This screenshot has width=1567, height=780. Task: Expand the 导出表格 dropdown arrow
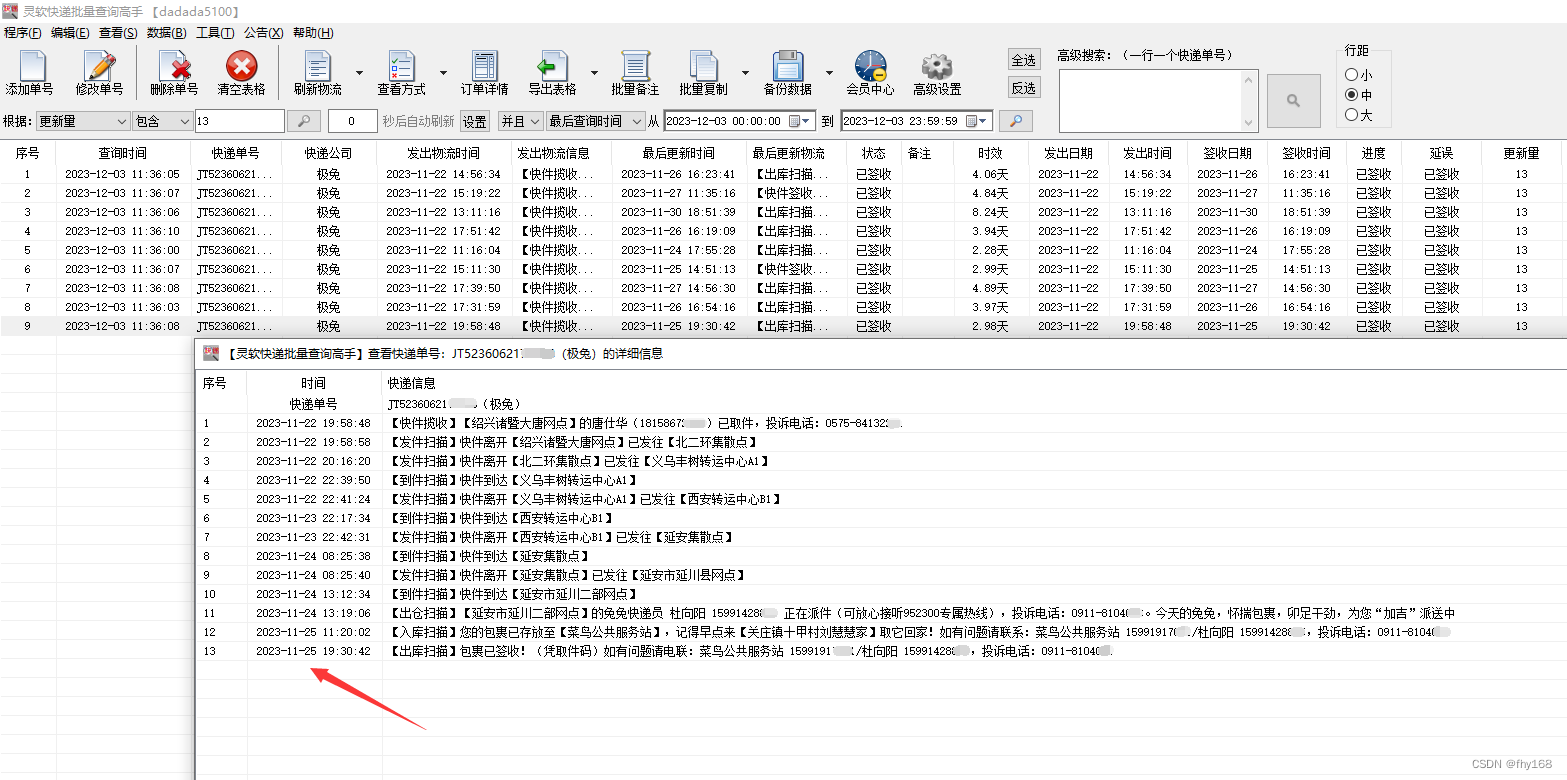[594, 72]
